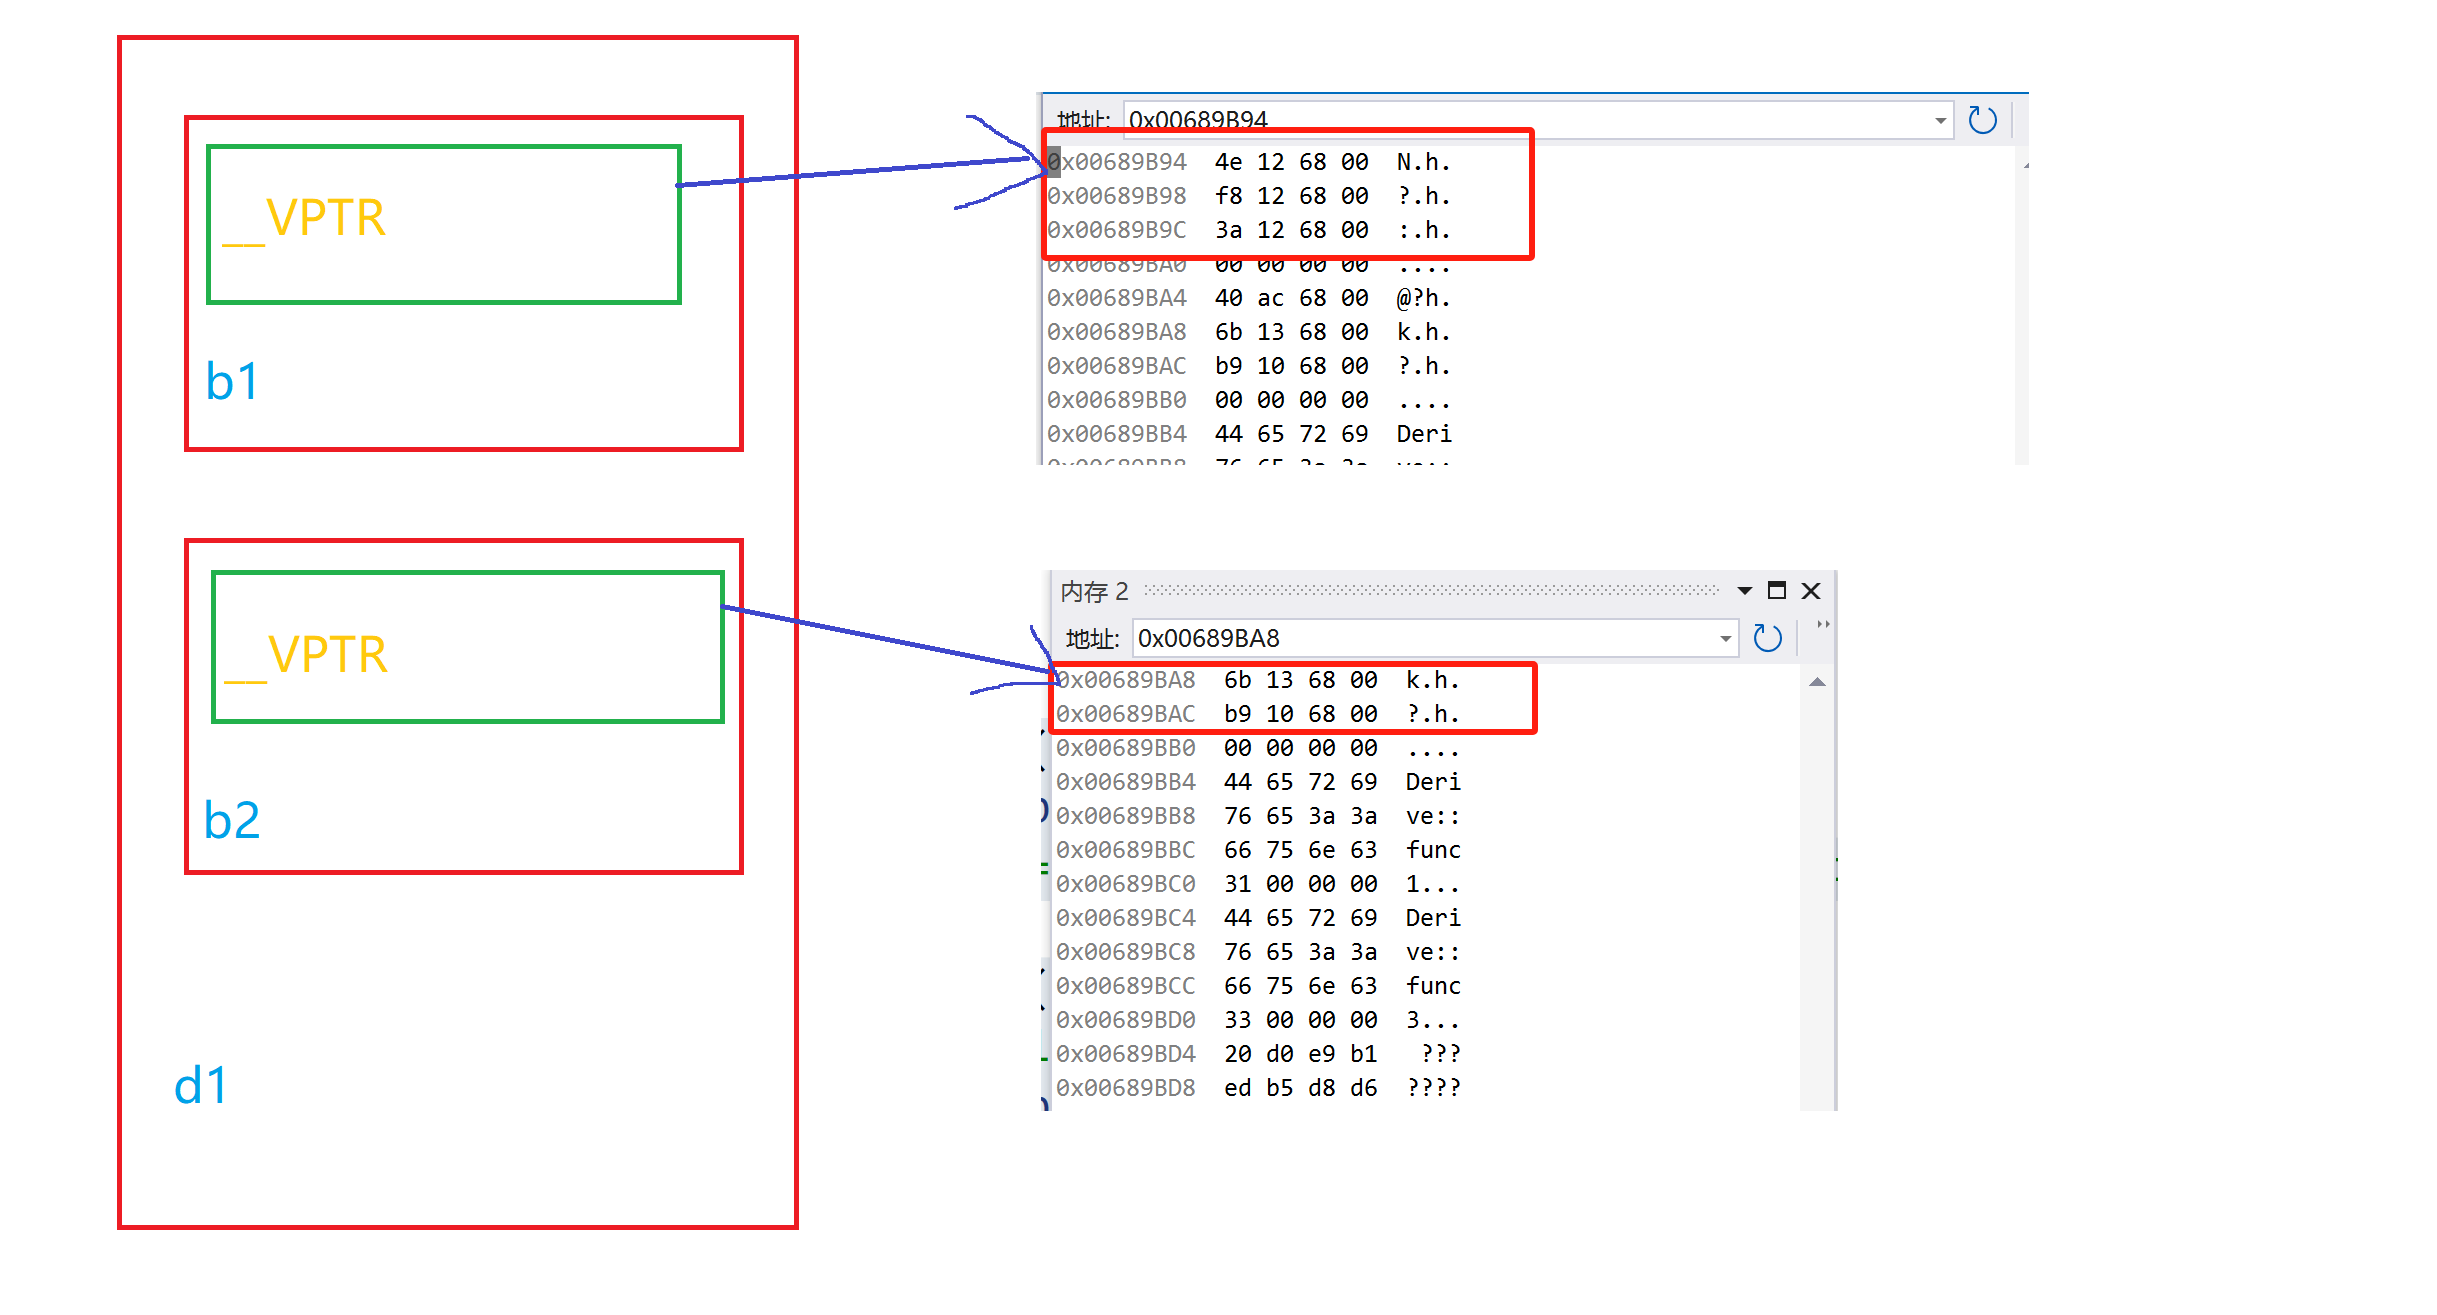Image resolution: width=2437 pixels, height=1315 pixels.
Task: Close the 内存 2 panel
Action: 1811,591
